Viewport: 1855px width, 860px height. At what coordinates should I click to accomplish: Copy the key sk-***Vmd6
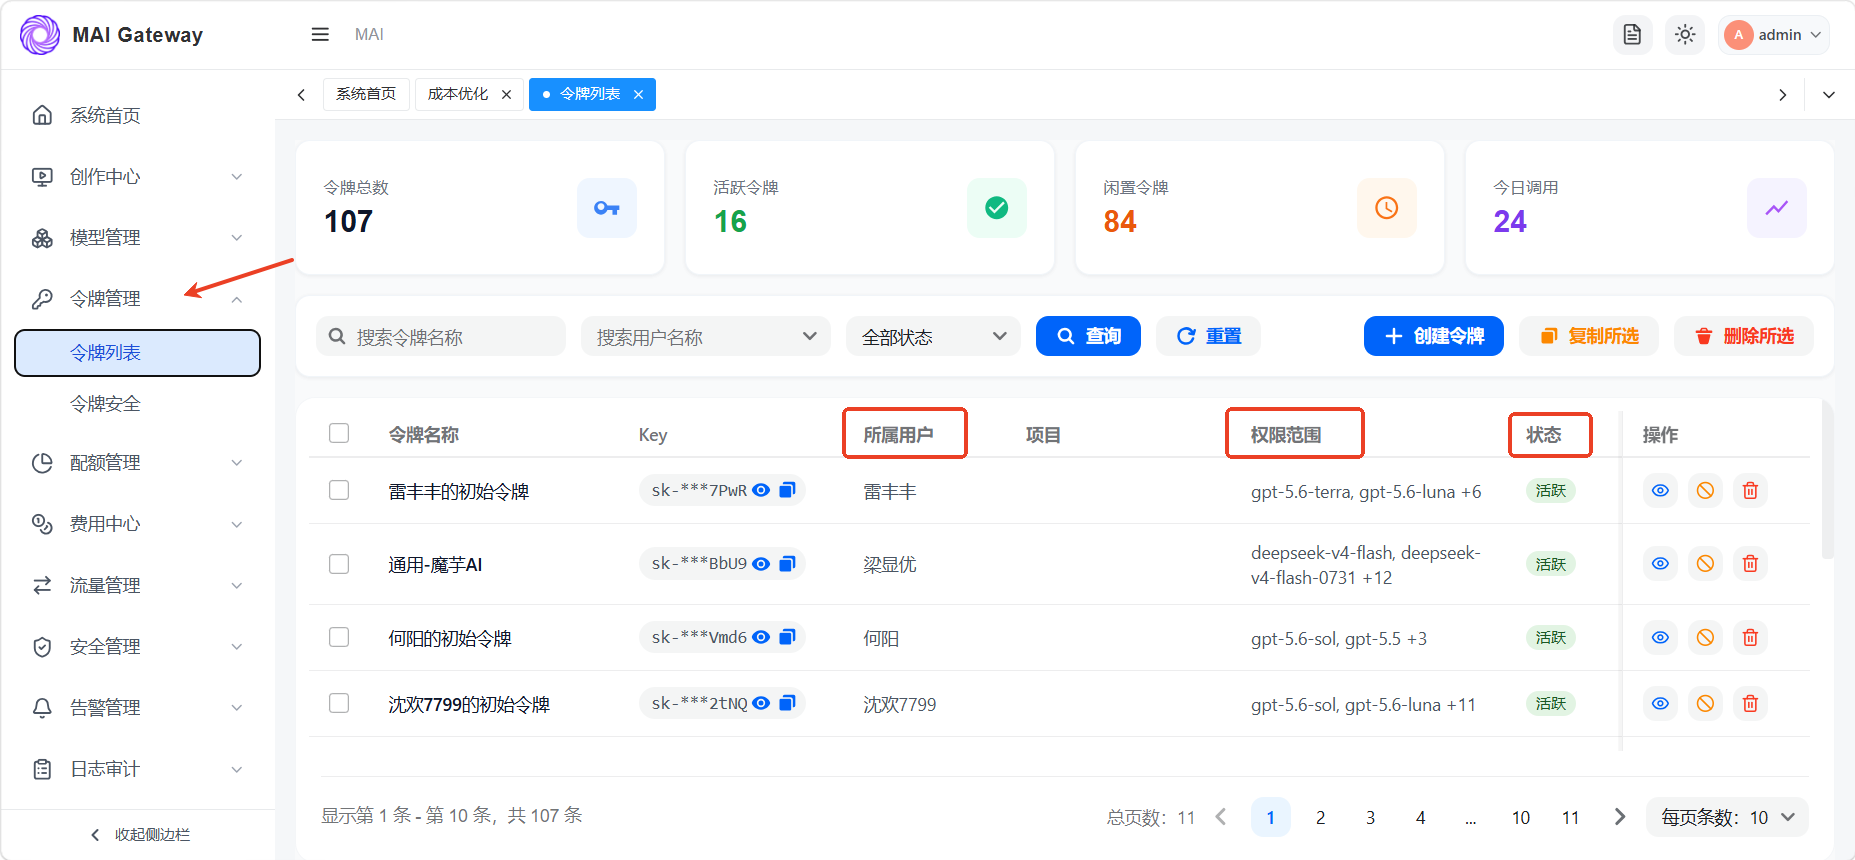788,637
